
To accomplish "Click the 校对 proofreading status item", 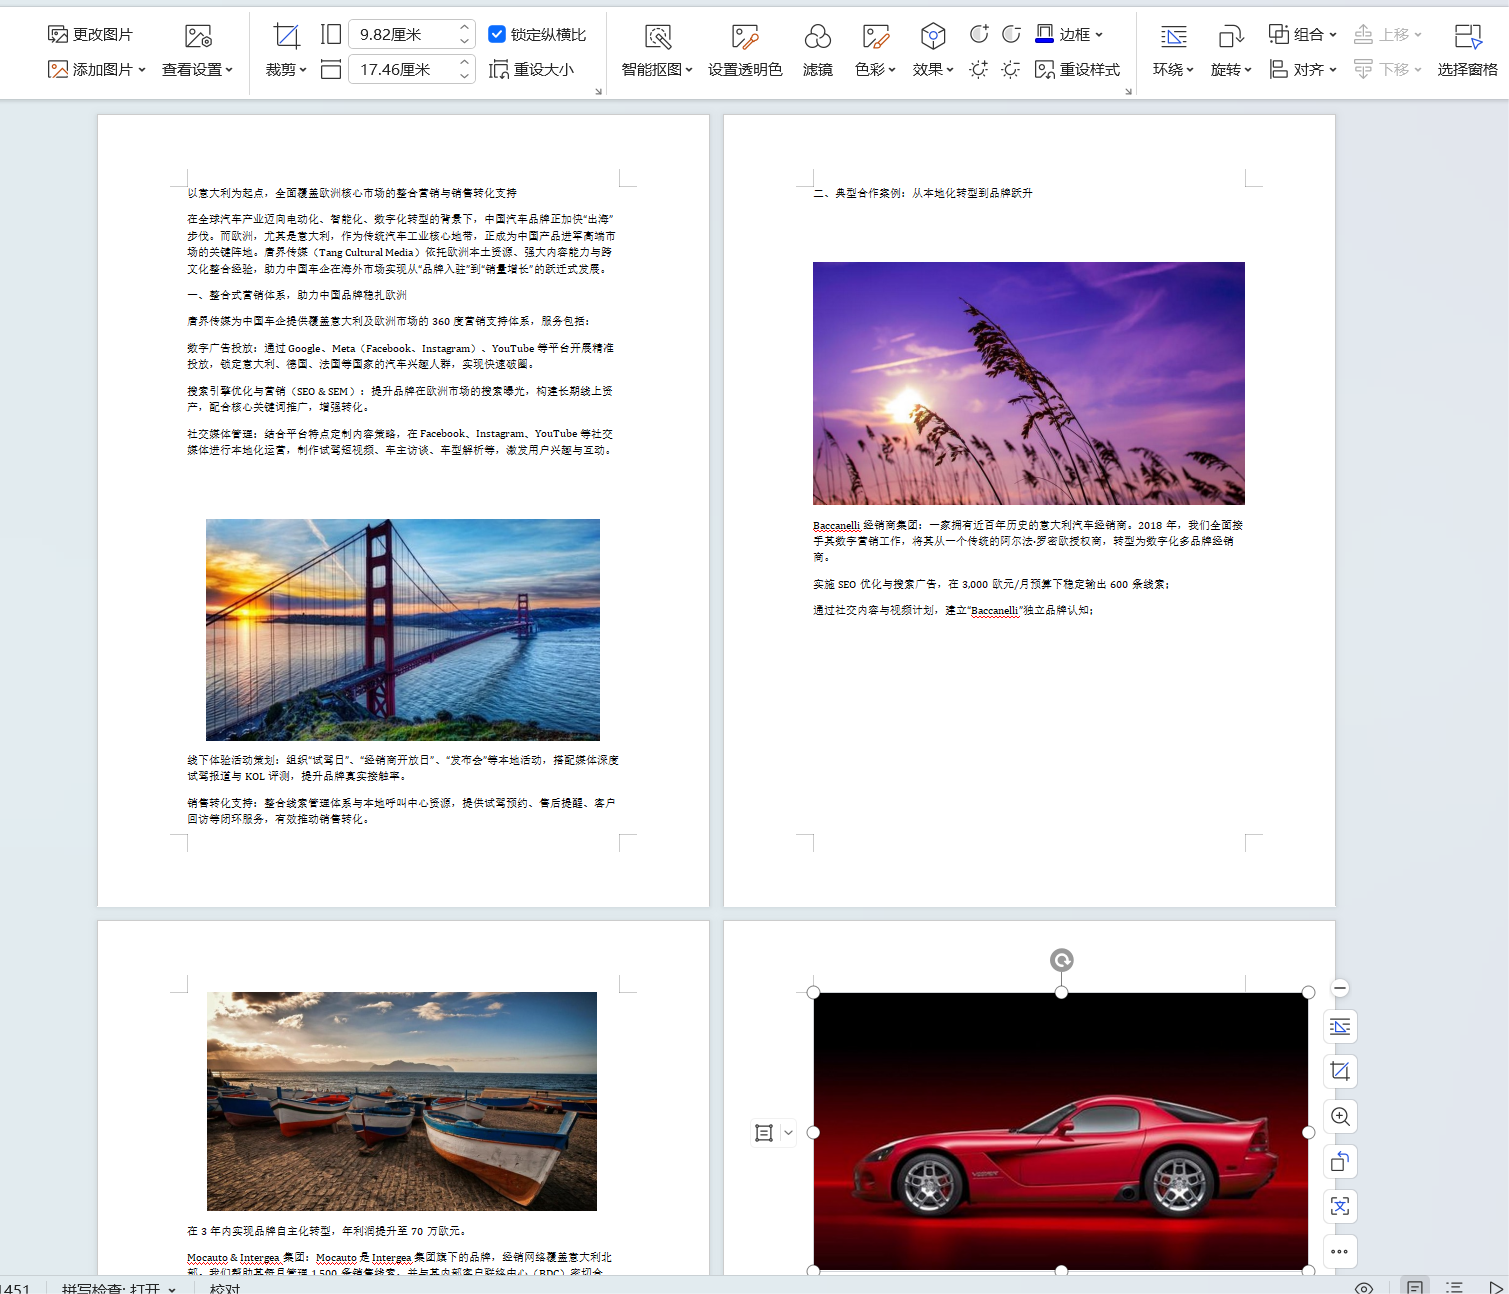I will pos(225,1288).
